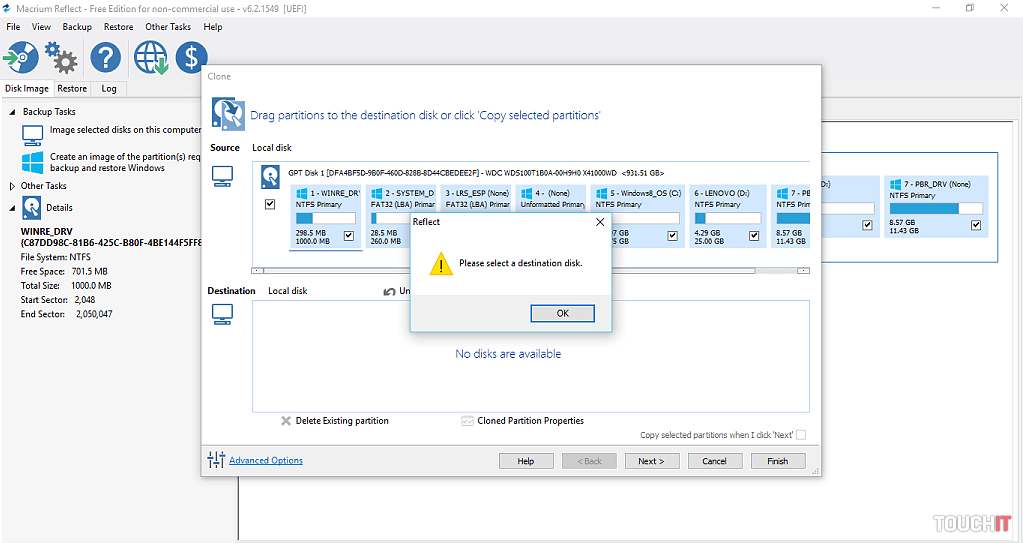This screenshot has width=1023, height=543.
Task: Click the globe update download icon
Action: tap(151, 58)
